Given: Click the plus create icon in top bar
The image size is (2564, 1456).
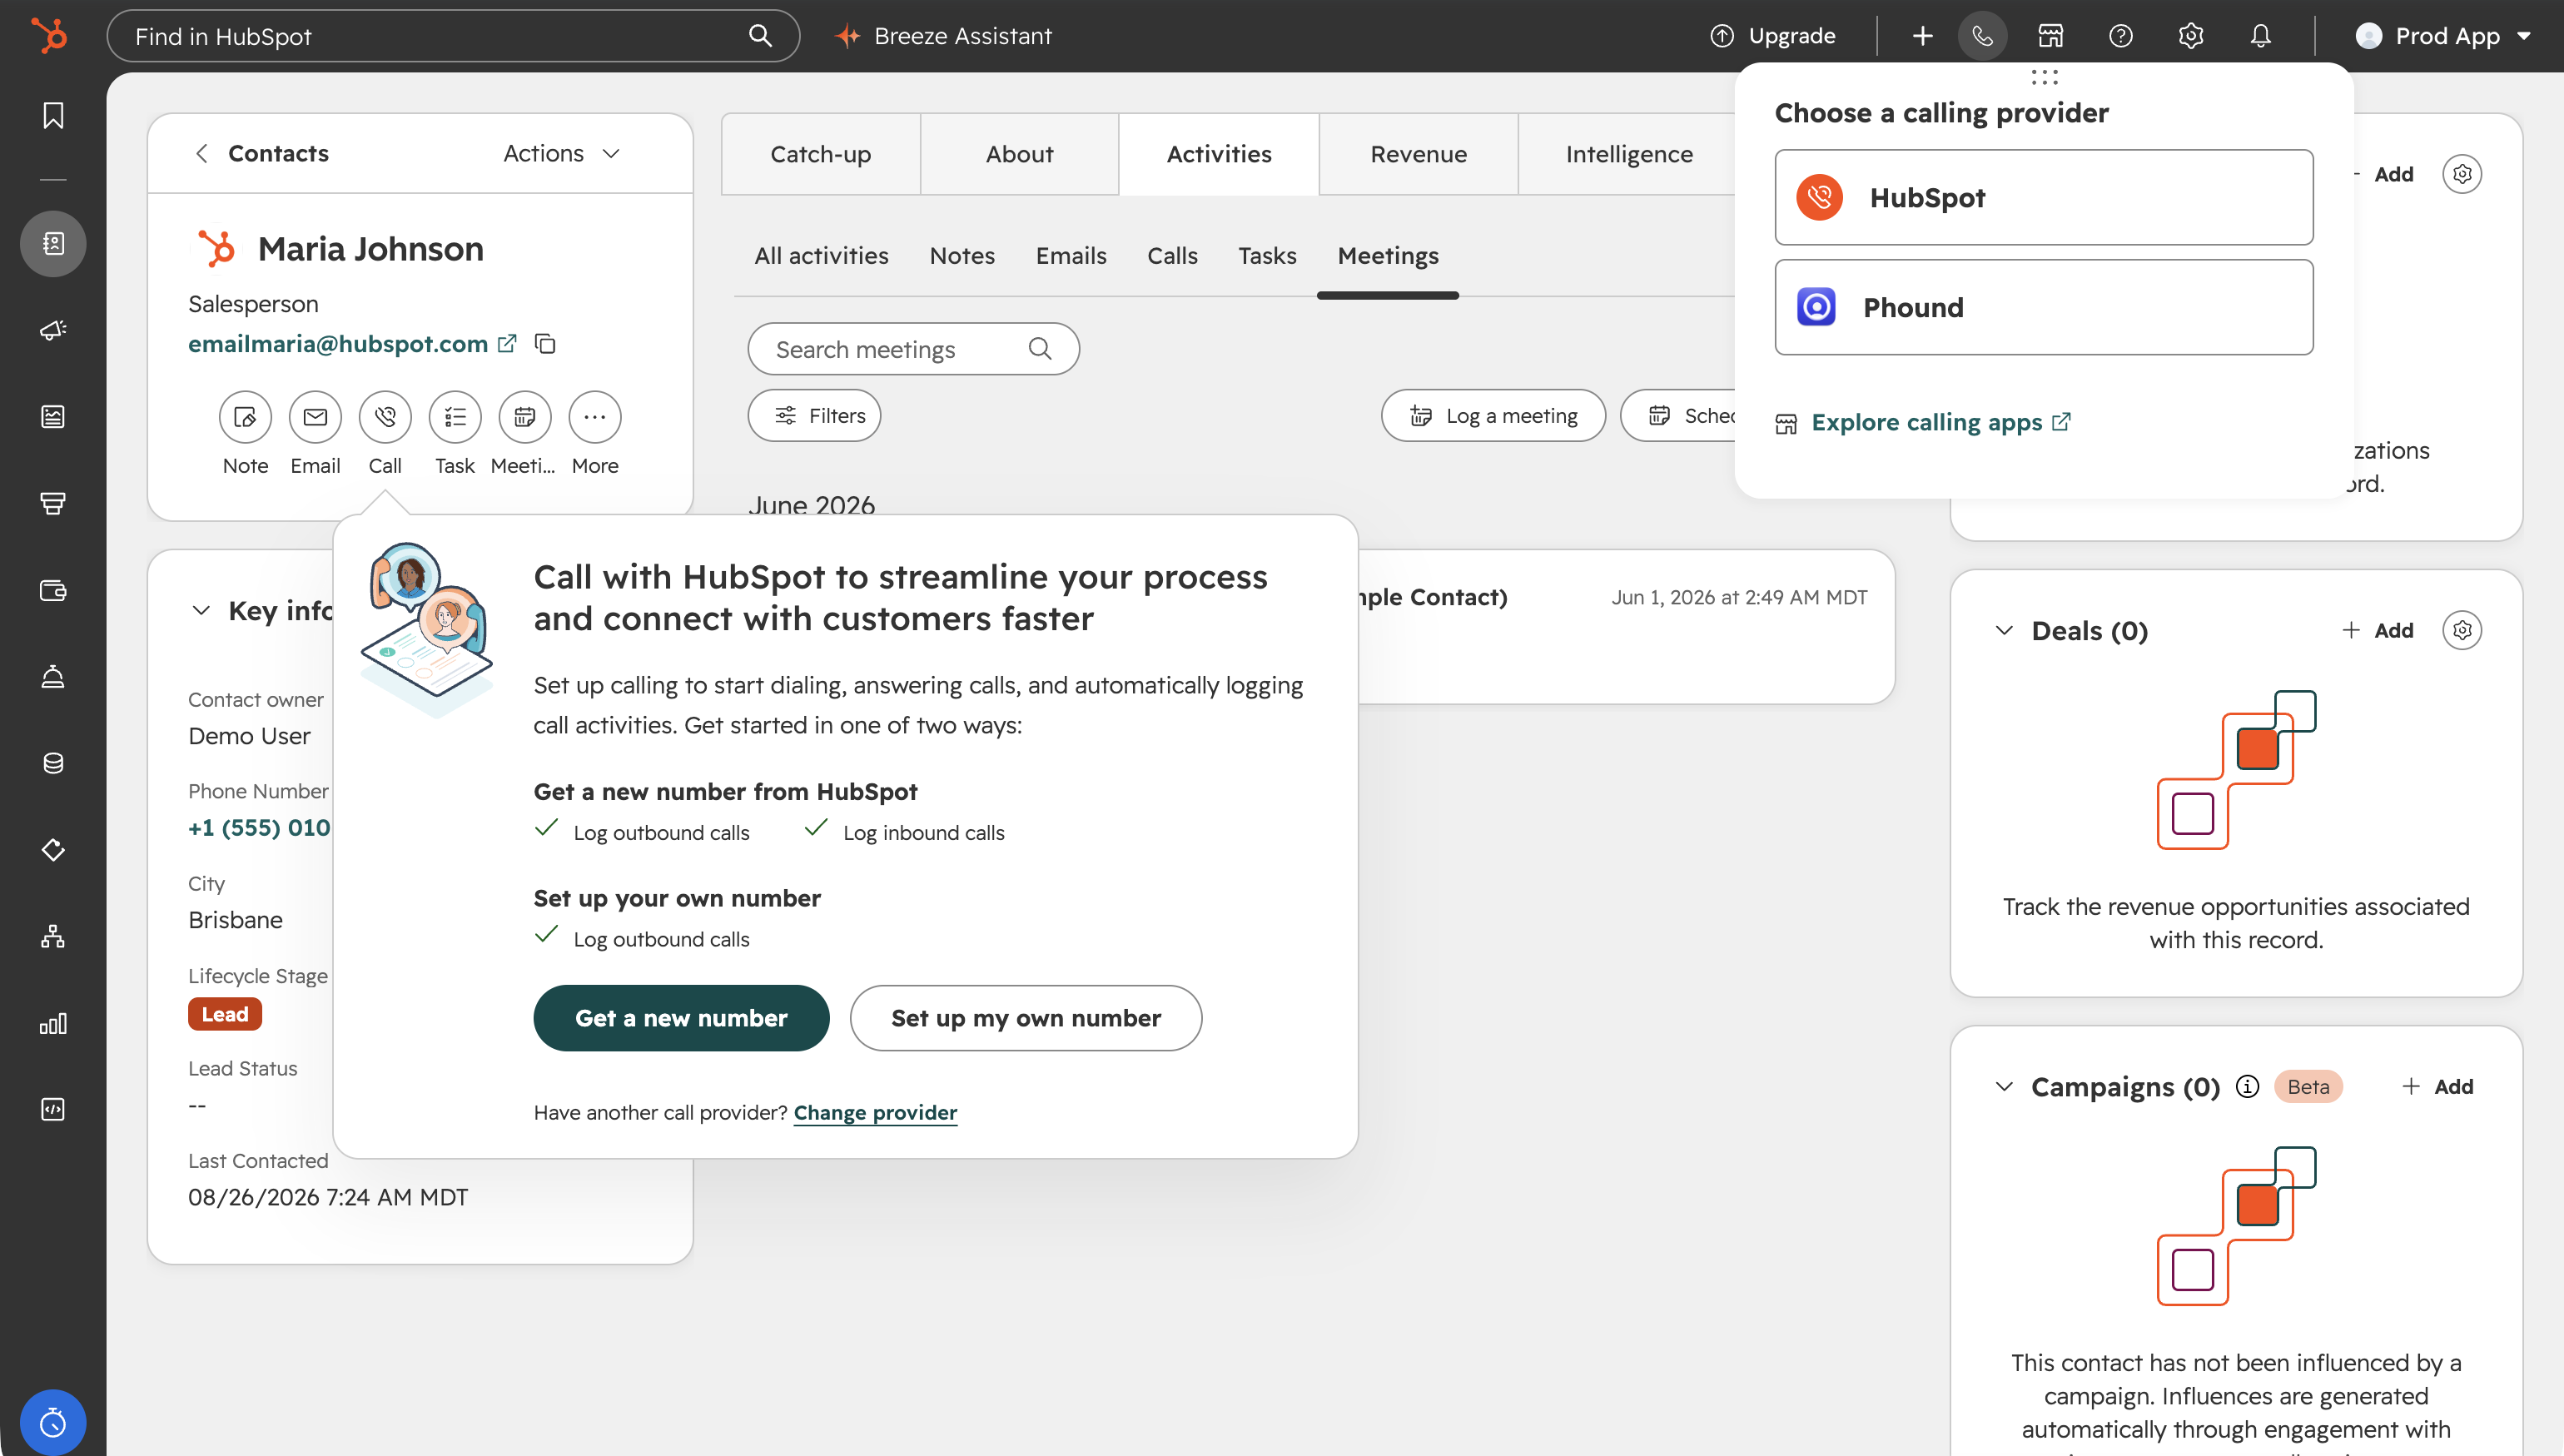Looking at the screenshot, I should click(1922, 36).
